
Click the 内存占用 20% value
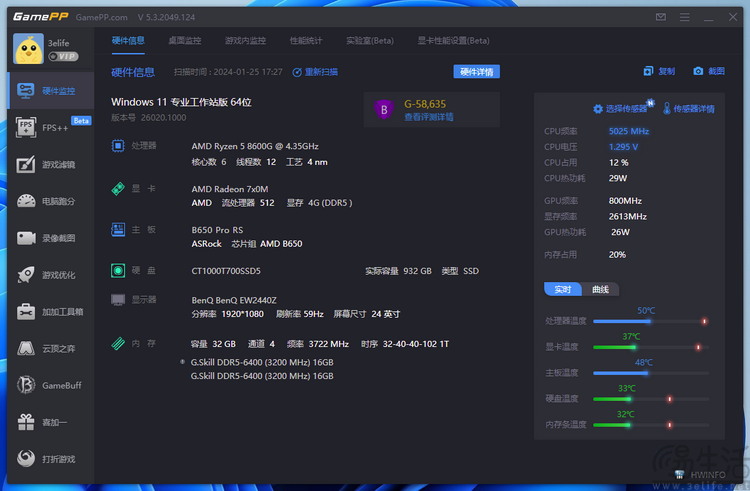coord(617,255)
